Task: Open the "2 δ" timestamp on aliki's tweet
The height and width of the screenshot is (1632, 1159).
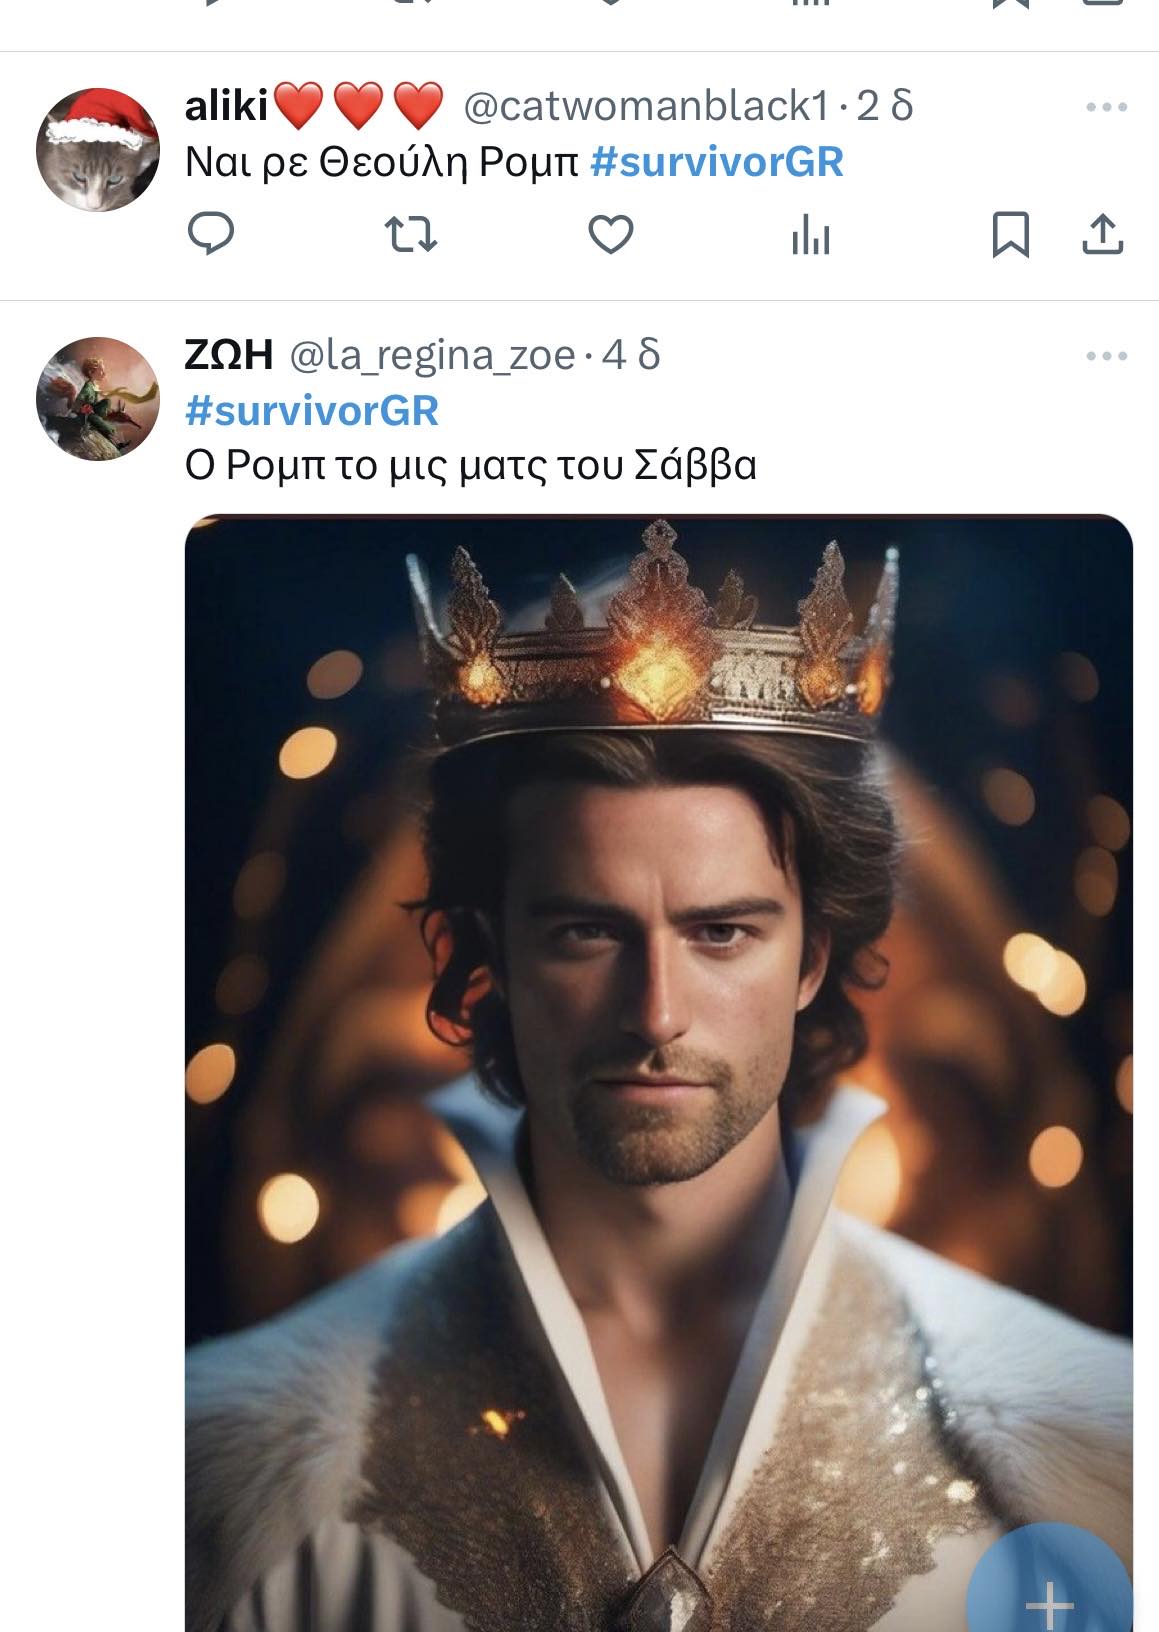Action: [885, 106]
